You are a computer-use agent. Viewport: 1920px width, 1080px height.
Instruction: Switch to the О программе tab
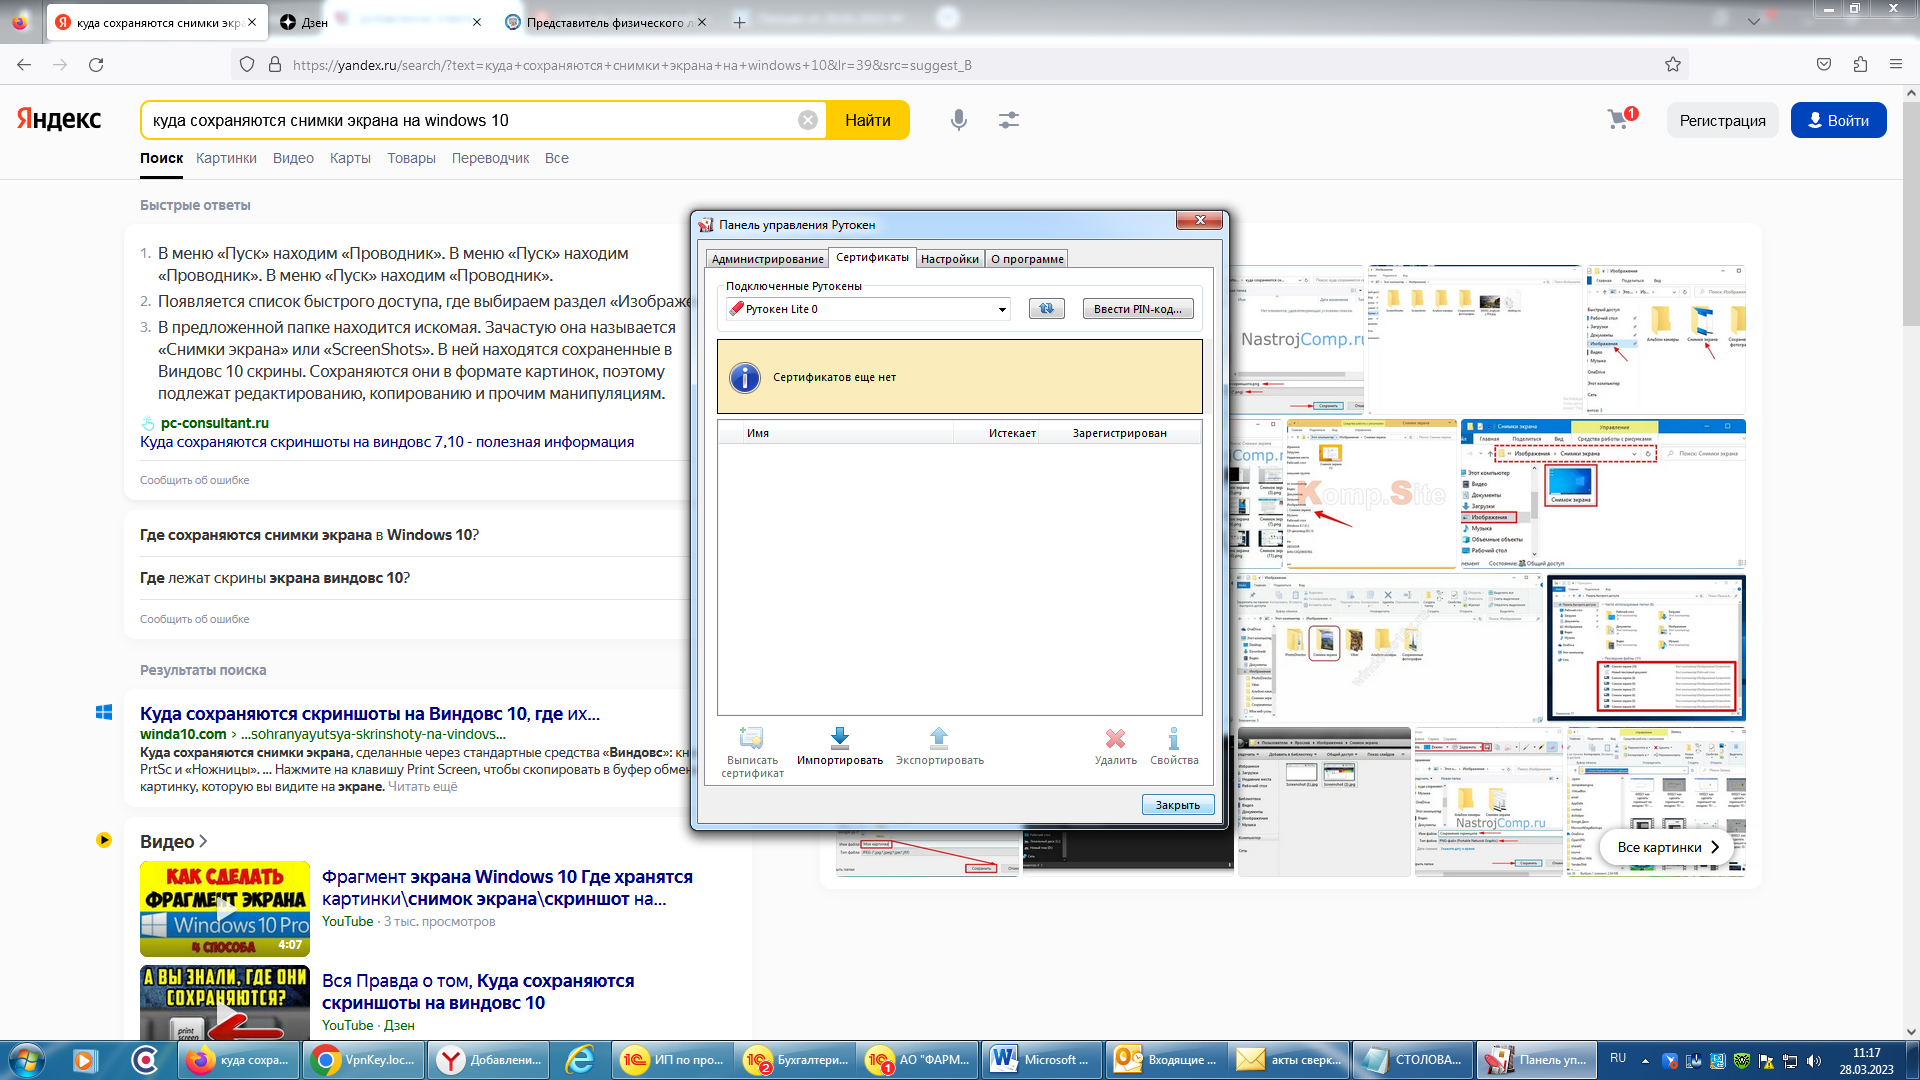(x=1027, y=259)
